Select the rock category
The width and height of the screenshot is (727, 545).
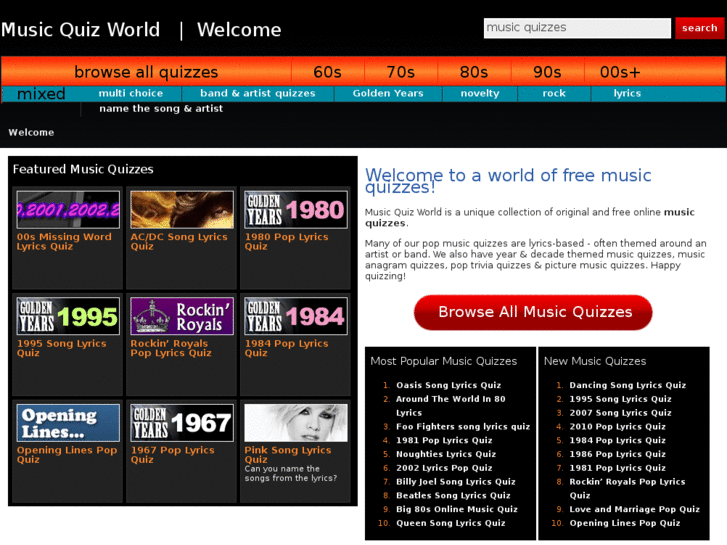[554, 93]
